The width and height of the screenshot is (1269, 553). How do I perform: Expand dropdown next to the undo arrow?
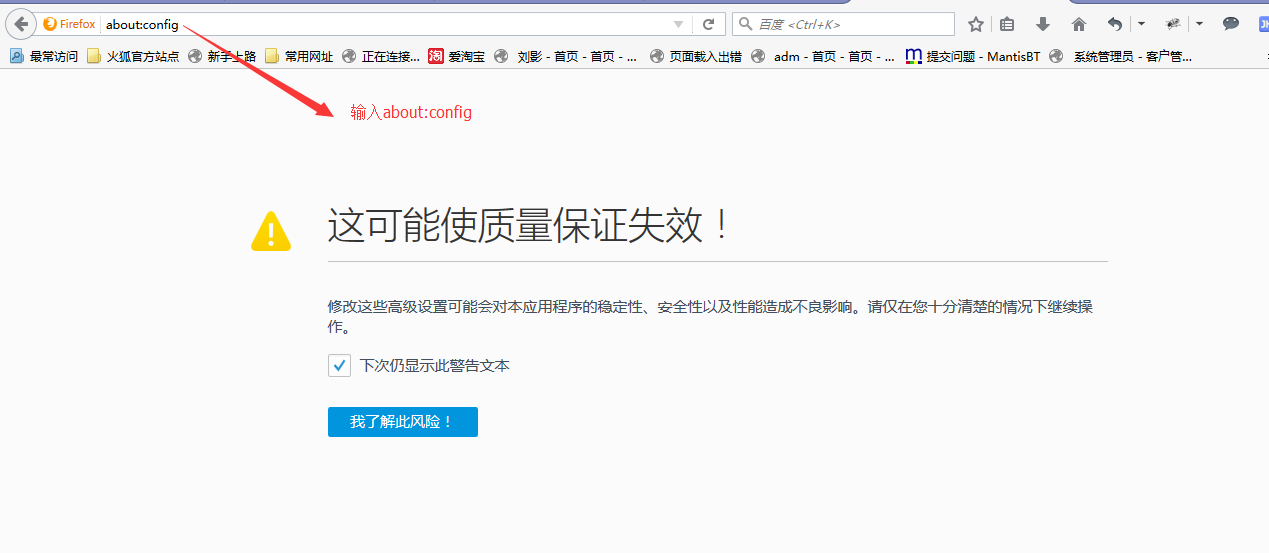(1142, 24)
